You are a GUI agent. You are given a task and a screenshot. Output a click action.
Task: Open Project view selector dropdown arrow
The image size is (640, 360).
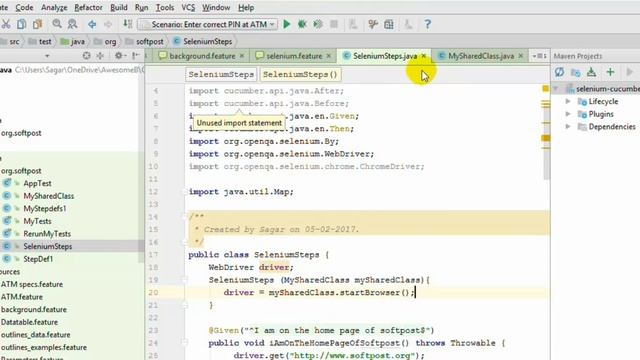point(47,56)
